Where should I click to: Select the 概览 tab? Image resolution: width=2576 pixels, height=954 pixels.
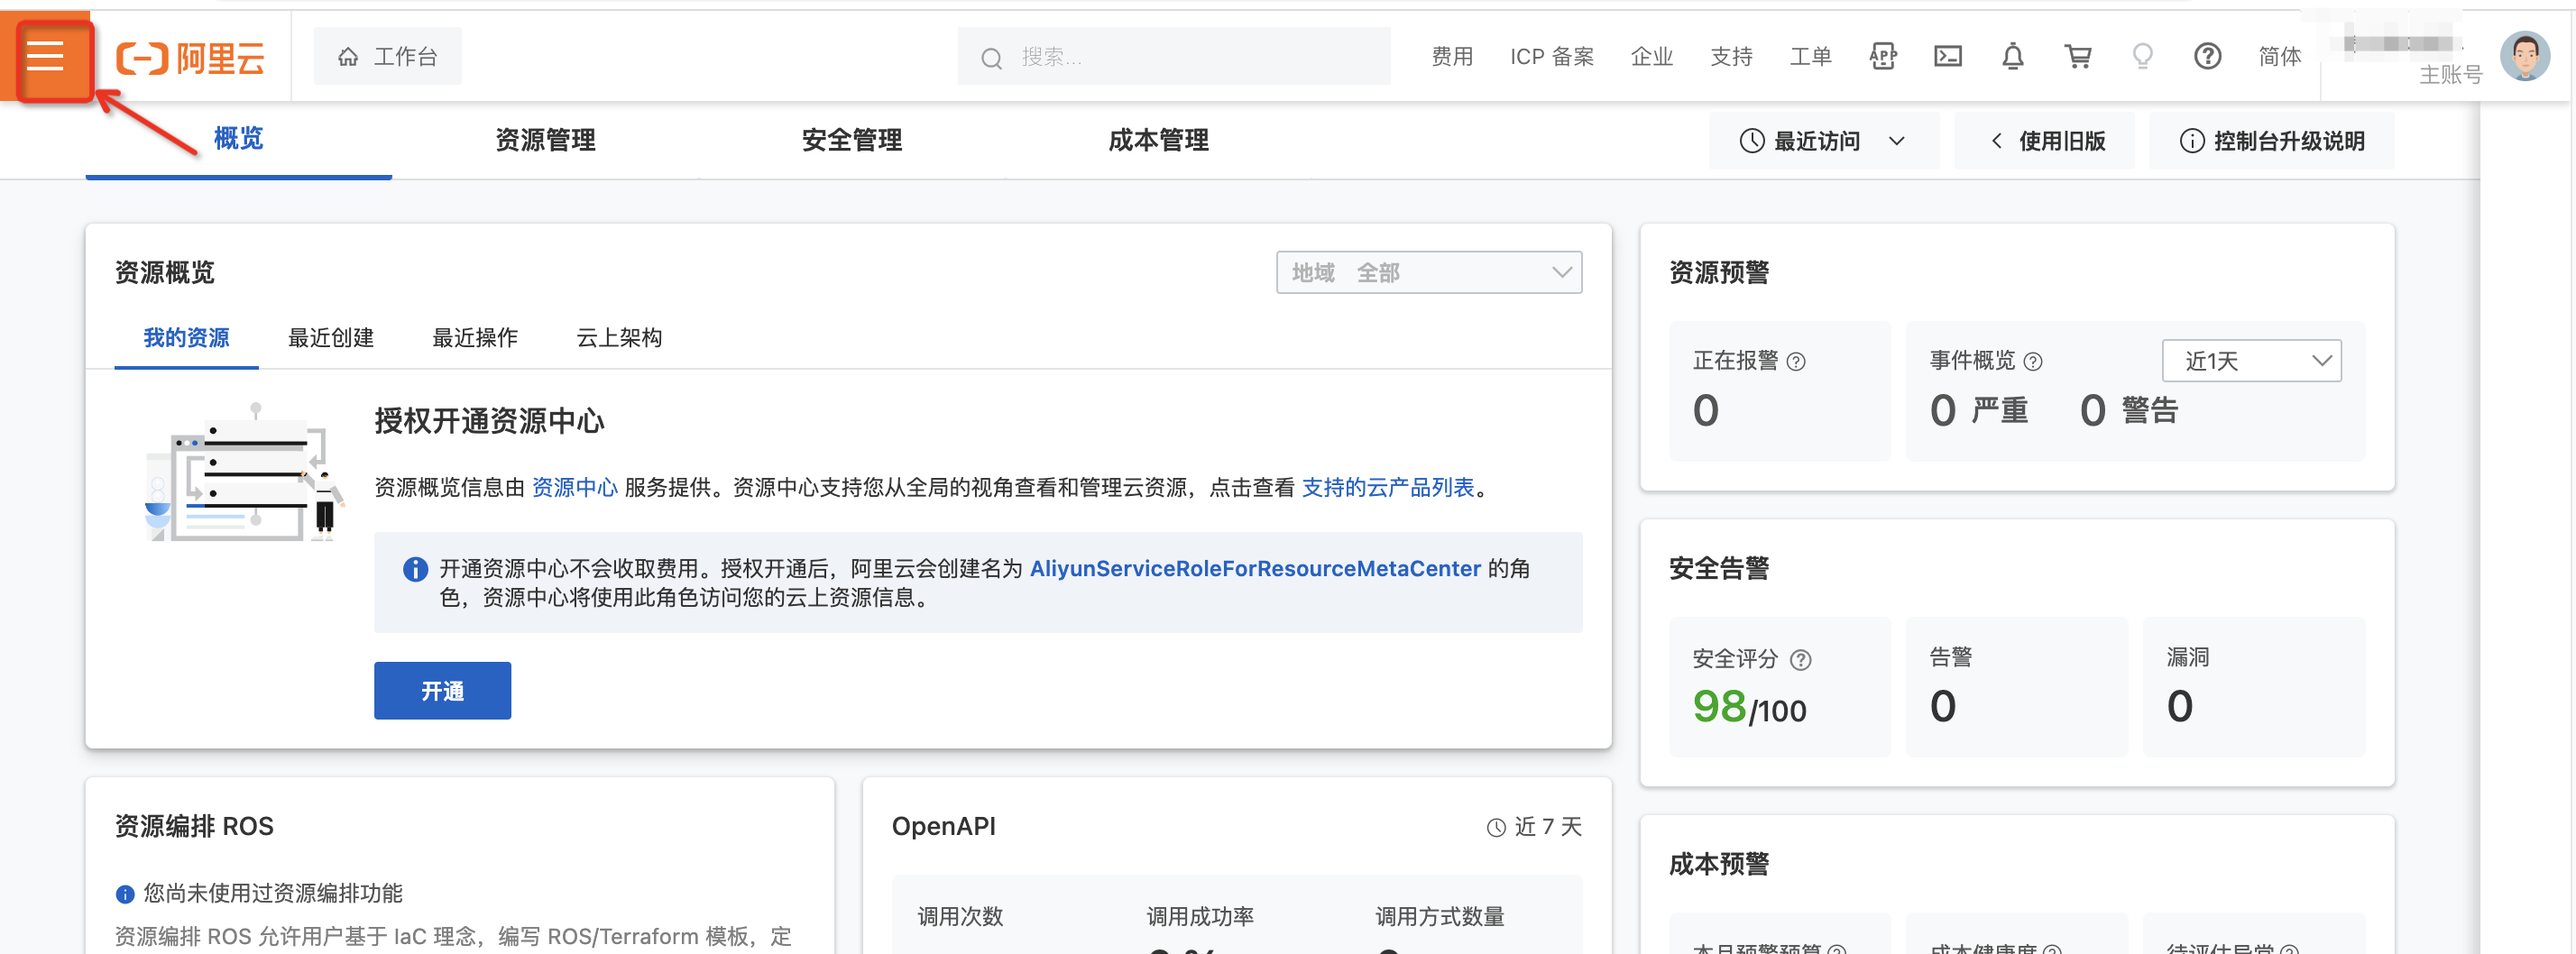pos(239,139)
